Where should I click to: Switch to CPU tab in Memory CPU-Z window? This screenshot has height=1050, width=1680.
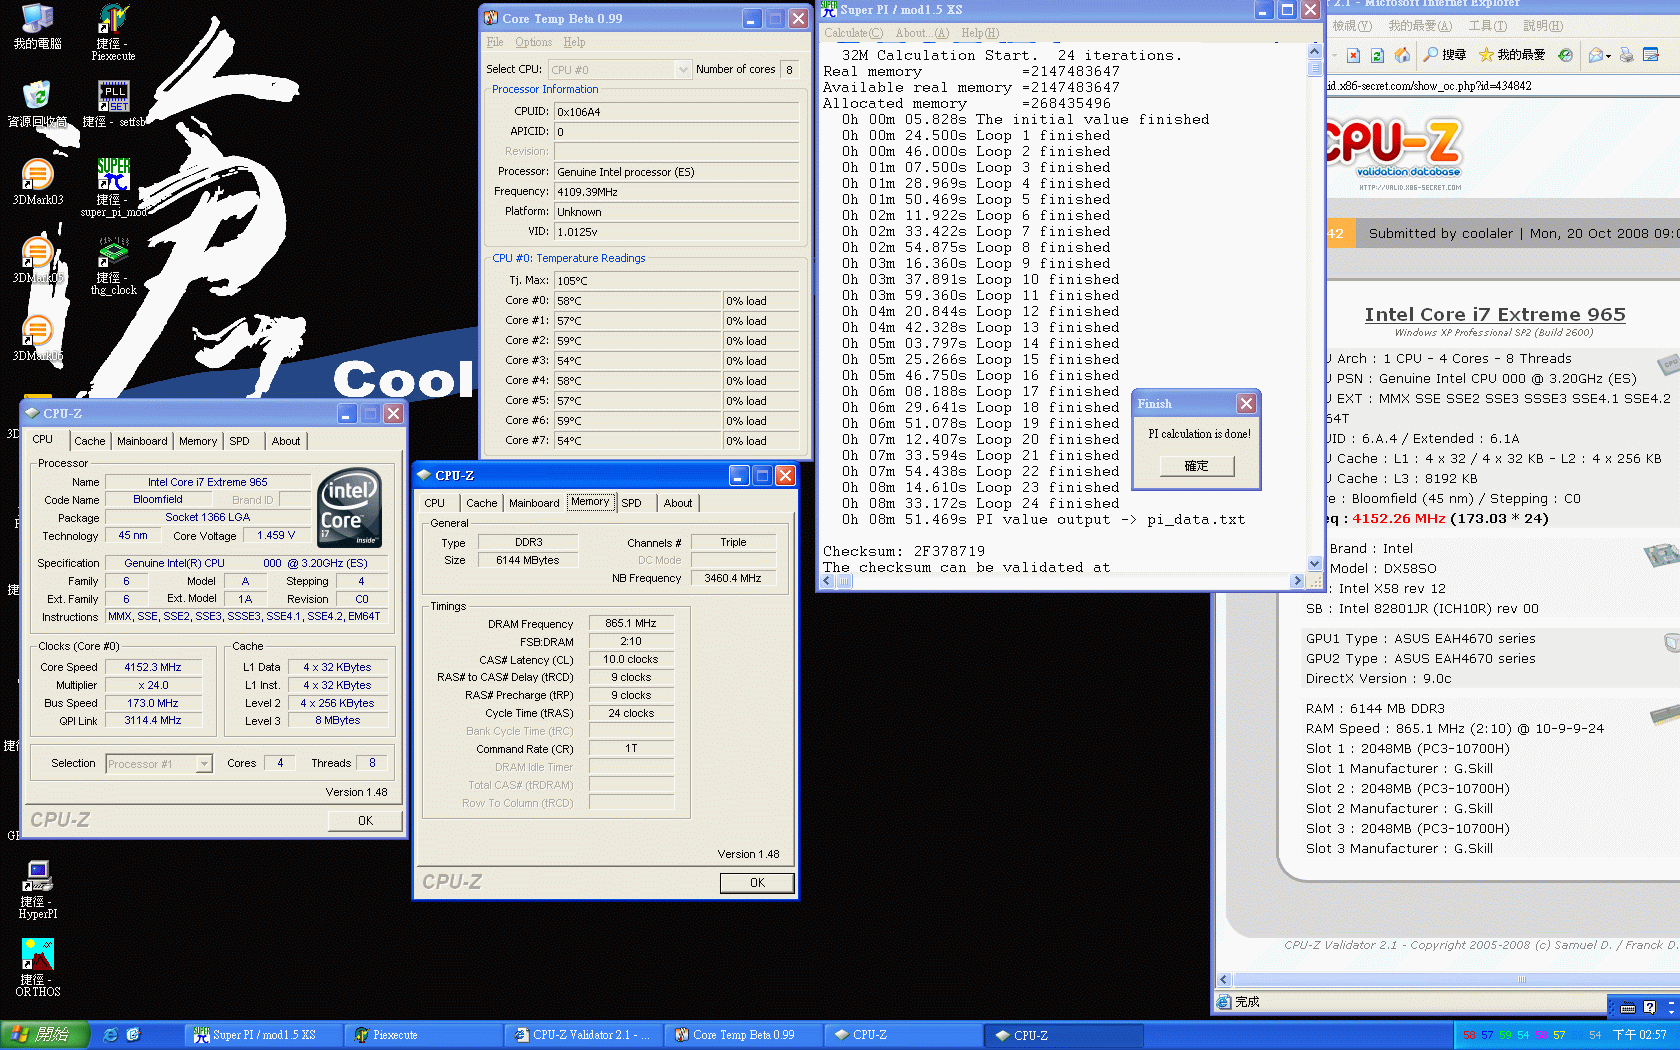click(x=435, y=503)
